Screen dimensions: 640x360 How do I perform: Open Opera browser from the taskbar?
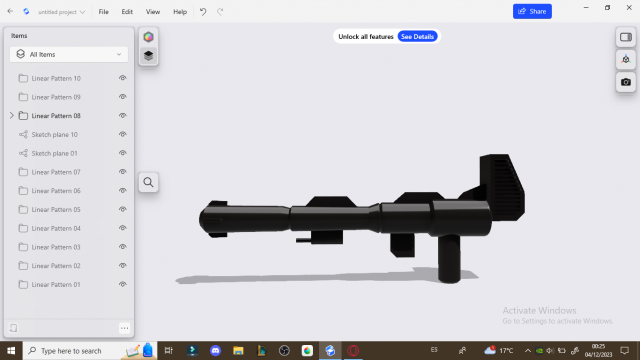pos(353,351)
